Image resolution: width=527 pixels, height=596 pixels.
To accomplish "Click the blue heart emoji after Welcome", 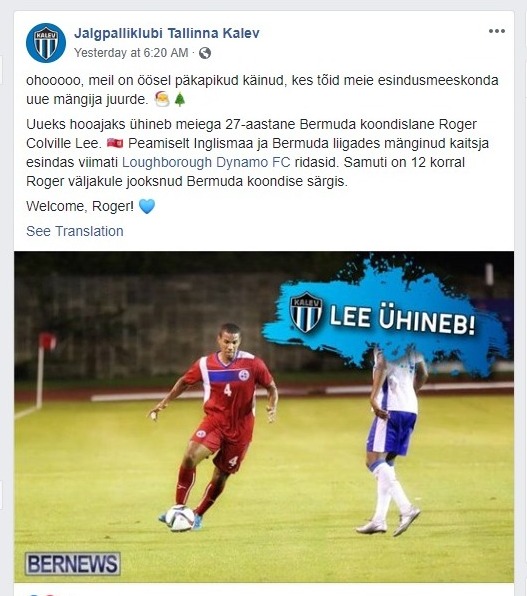I will coord(147,206).
